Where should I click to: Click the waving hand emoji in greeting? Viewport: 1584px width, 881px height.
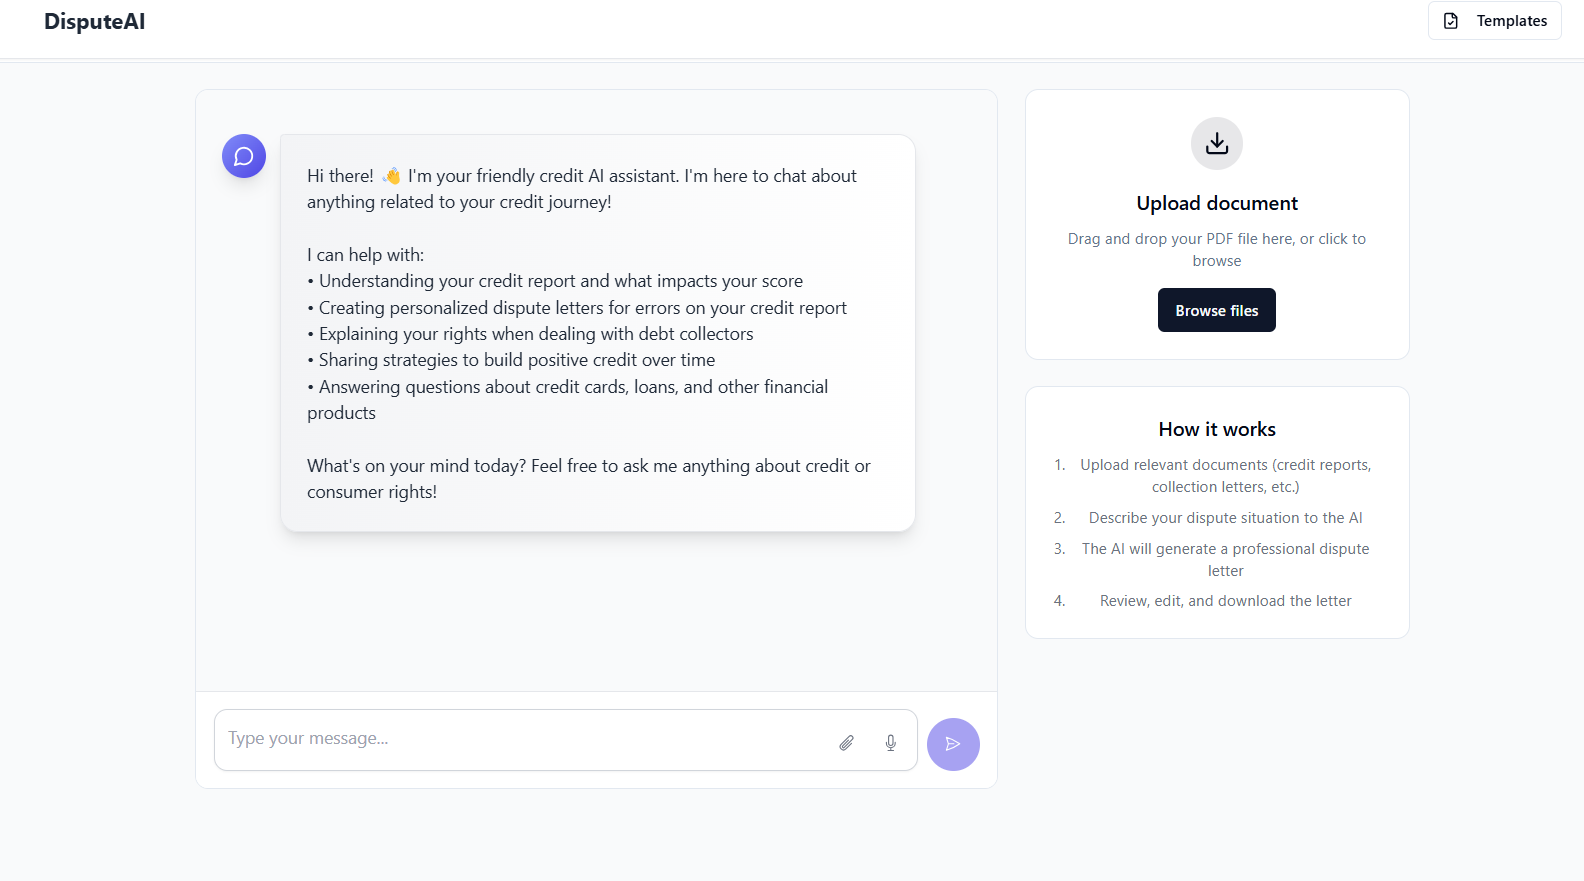coord(391,176)
